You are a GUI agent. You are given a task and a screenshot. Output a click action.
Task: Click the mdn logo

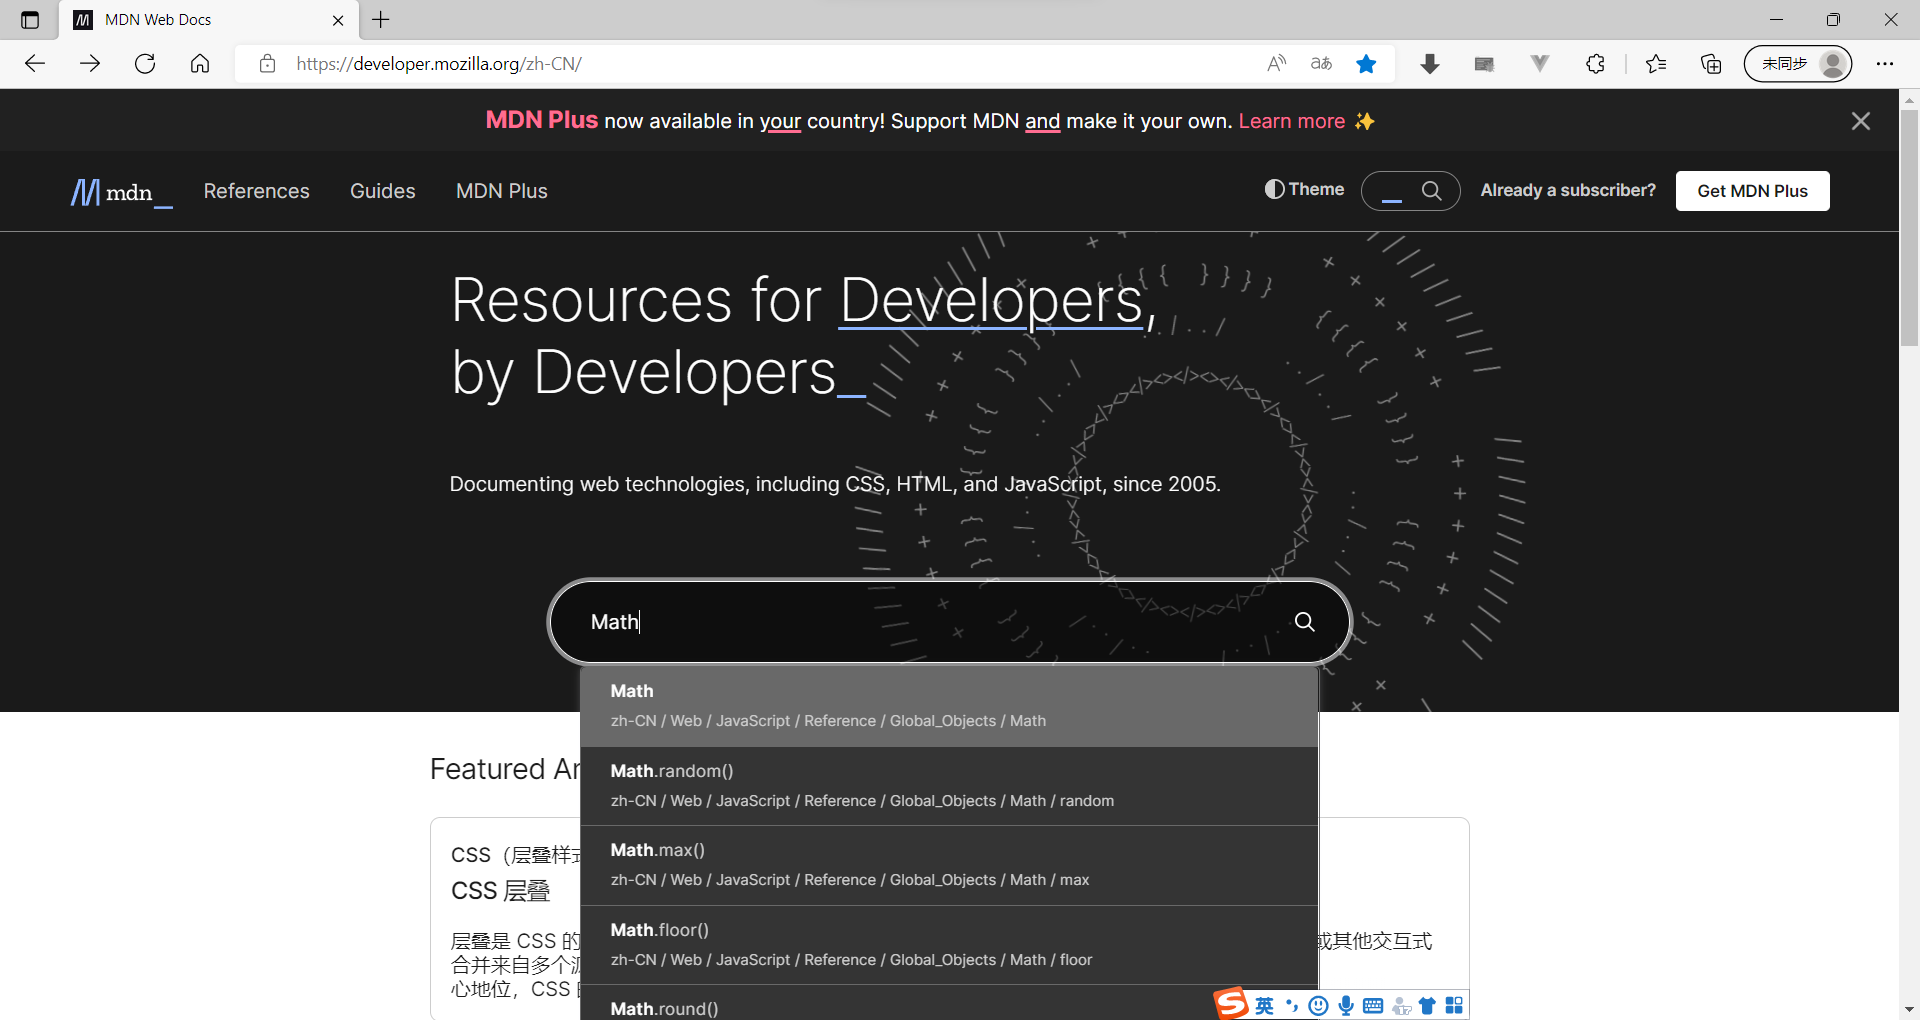point(121,192)
